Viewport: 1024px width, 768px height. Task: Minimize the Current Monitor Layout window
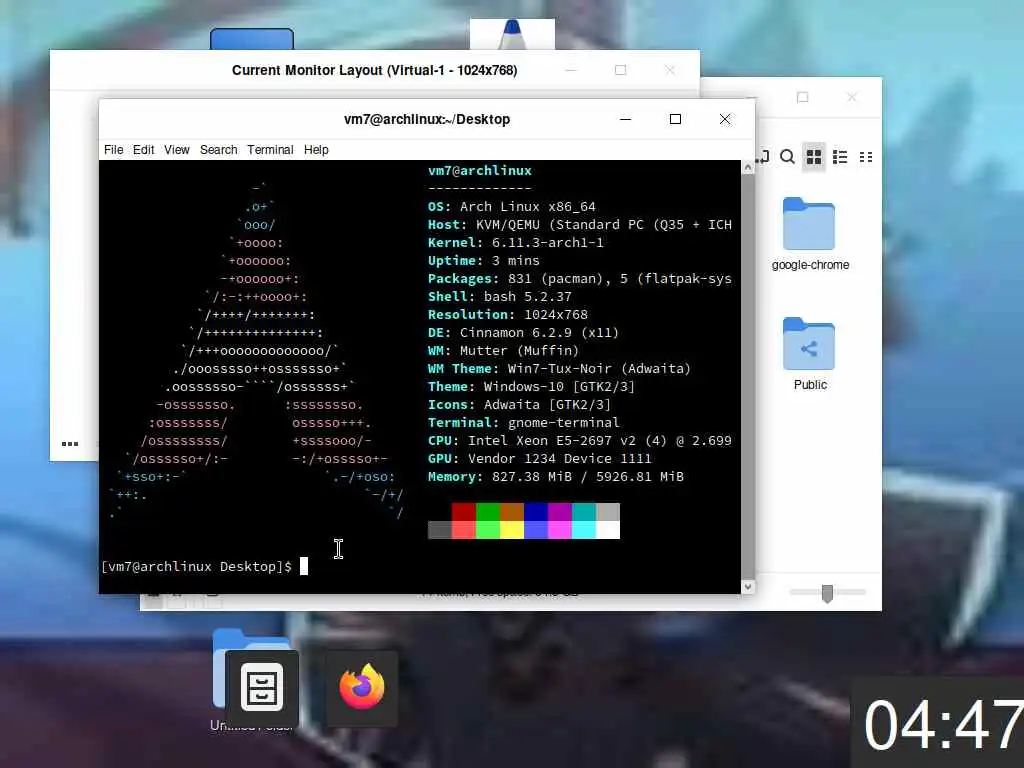tap(571, 70)
